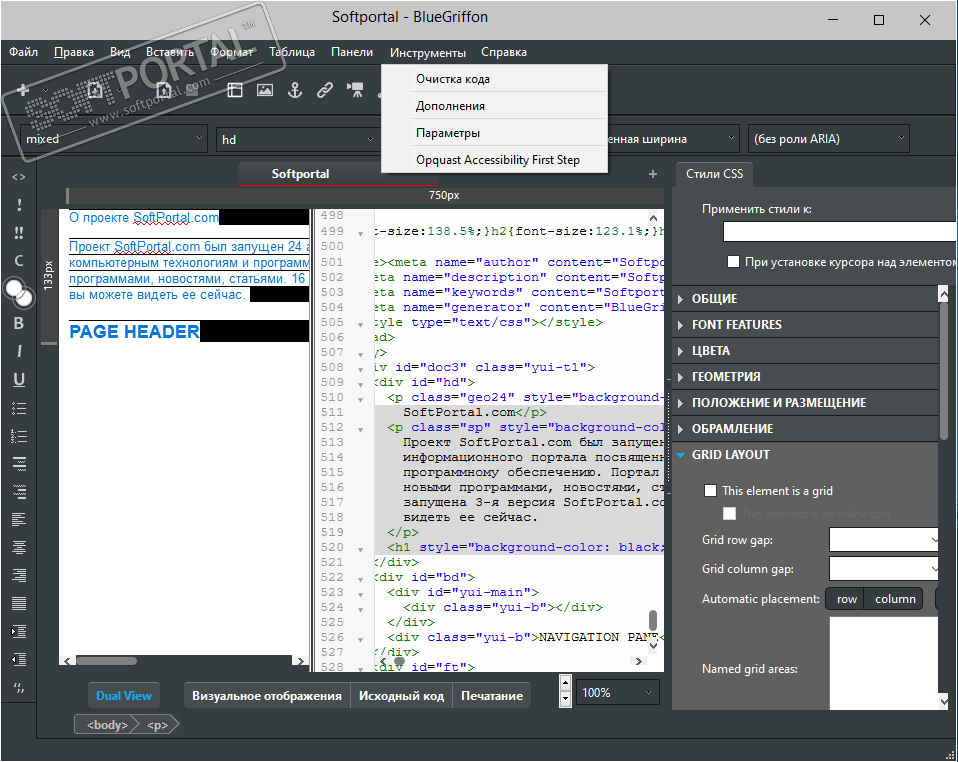The image size is (958, 762).
Task: Collapse the GRID LAYOUT section
Action: click(x=805, y=455)
